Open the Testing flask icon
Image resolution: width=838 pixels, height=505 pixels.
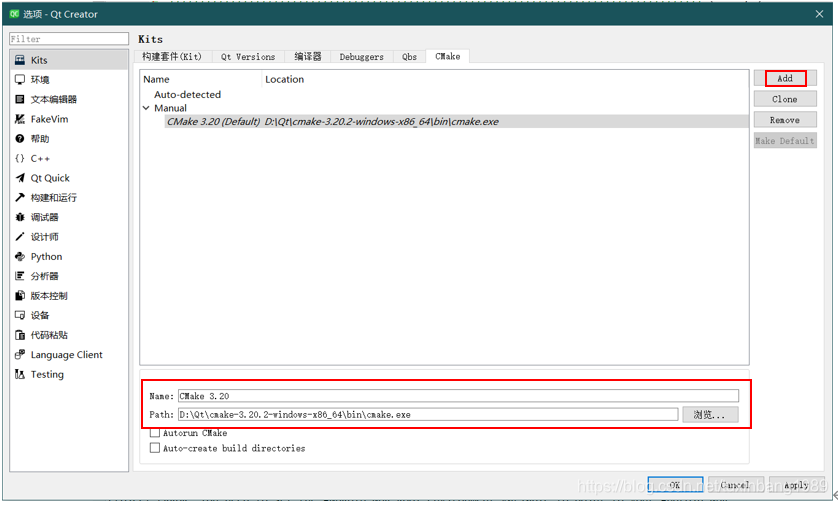(20, 374)
